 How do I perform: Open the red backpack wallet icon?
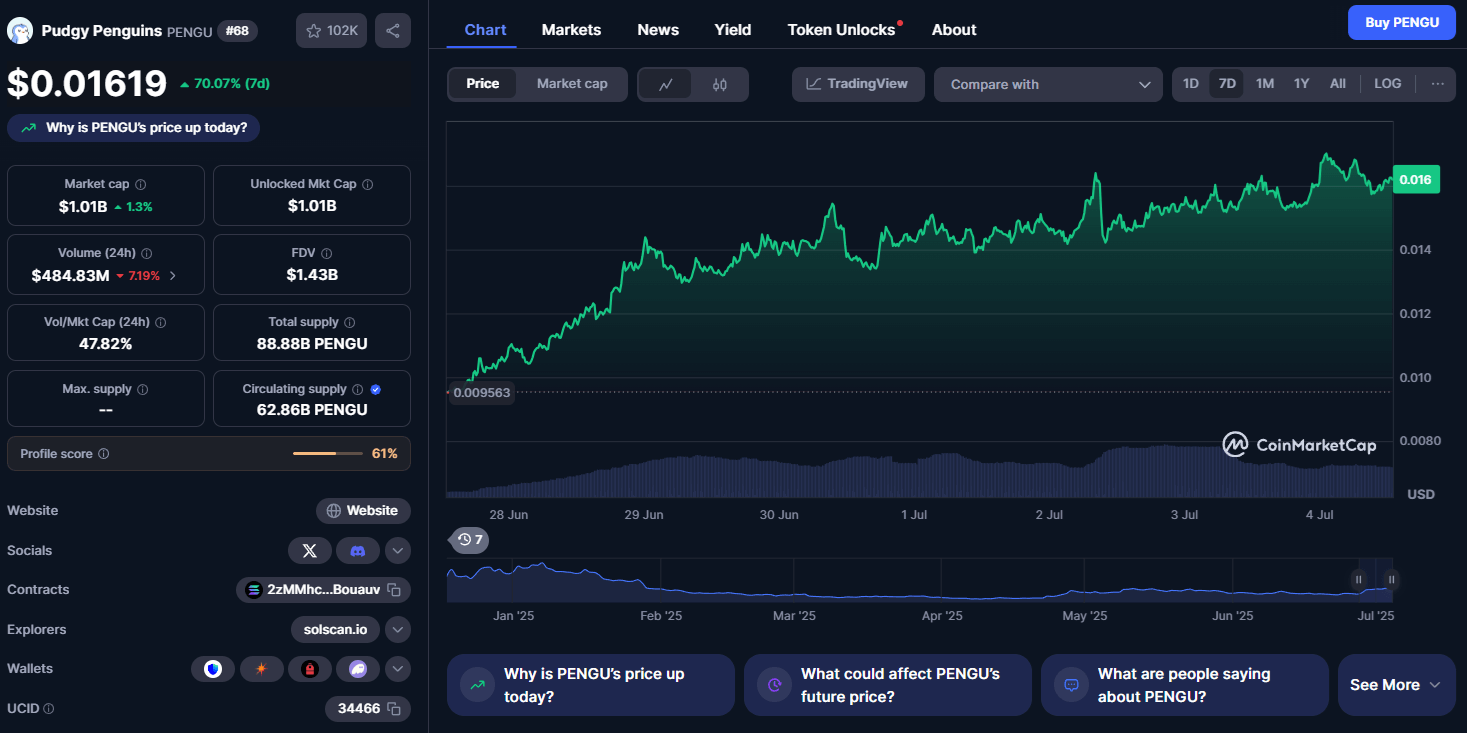[310, 669]
